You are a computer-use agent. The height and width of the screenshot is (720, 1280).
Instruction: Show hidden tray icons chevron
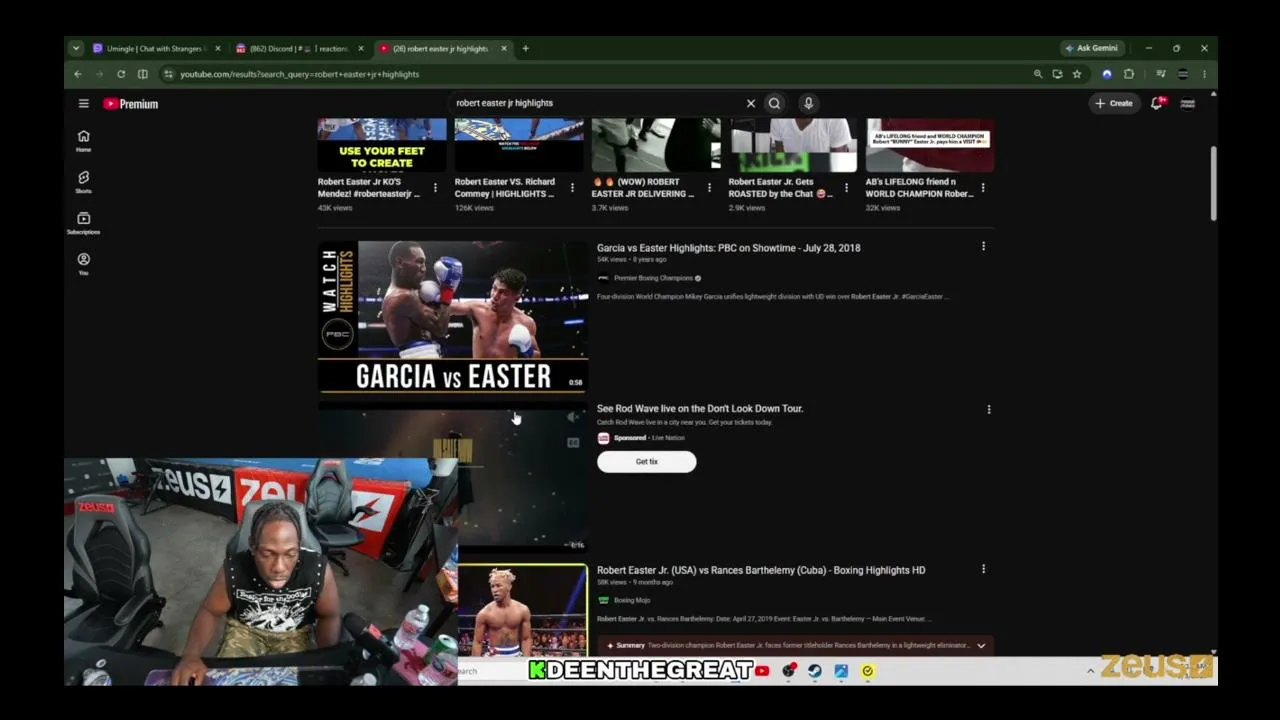pos(1090,671)
